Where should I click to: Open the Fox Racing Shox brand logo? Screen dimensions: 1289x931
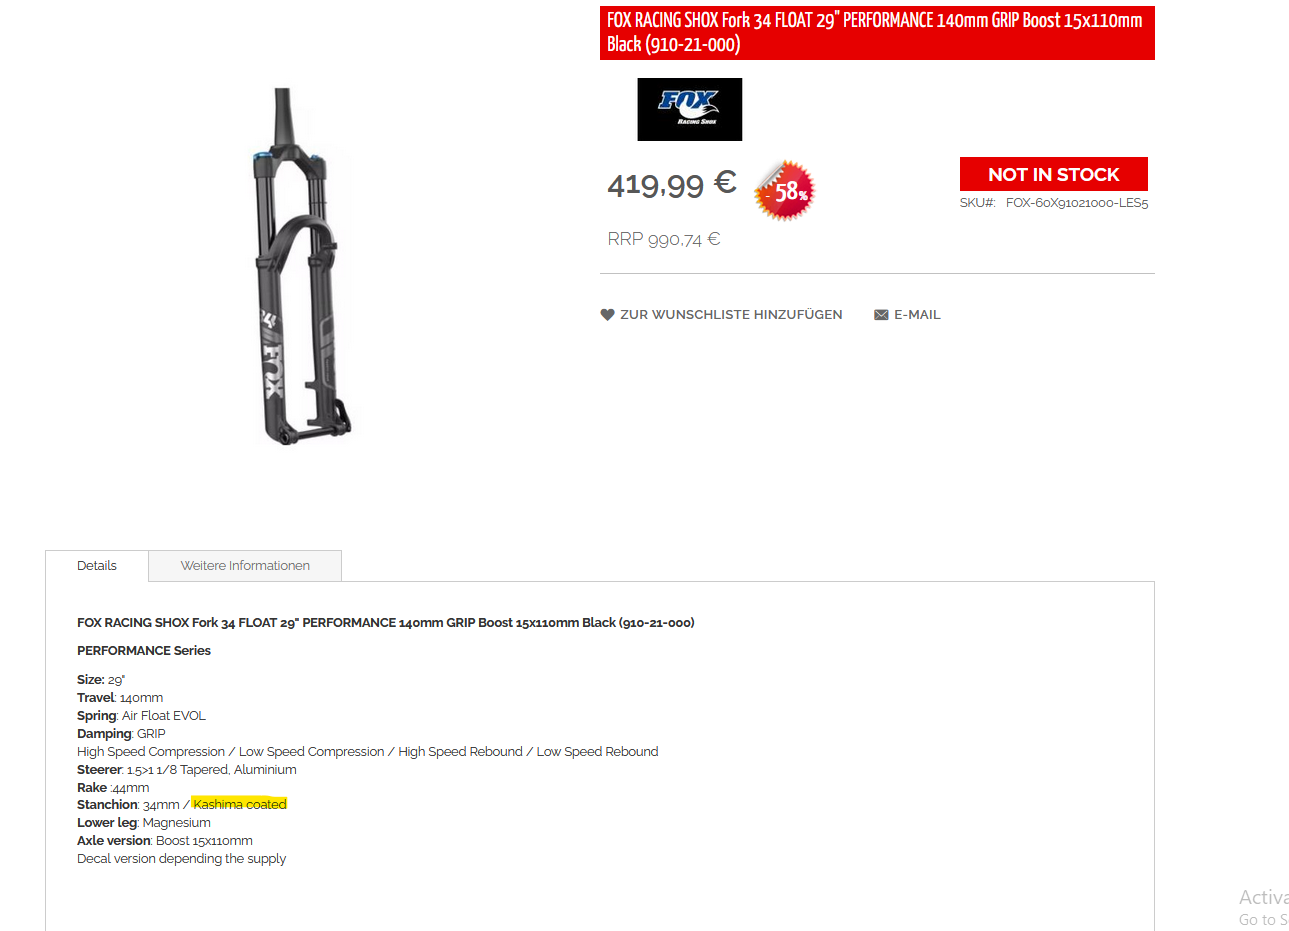click(x=690, y=109)
